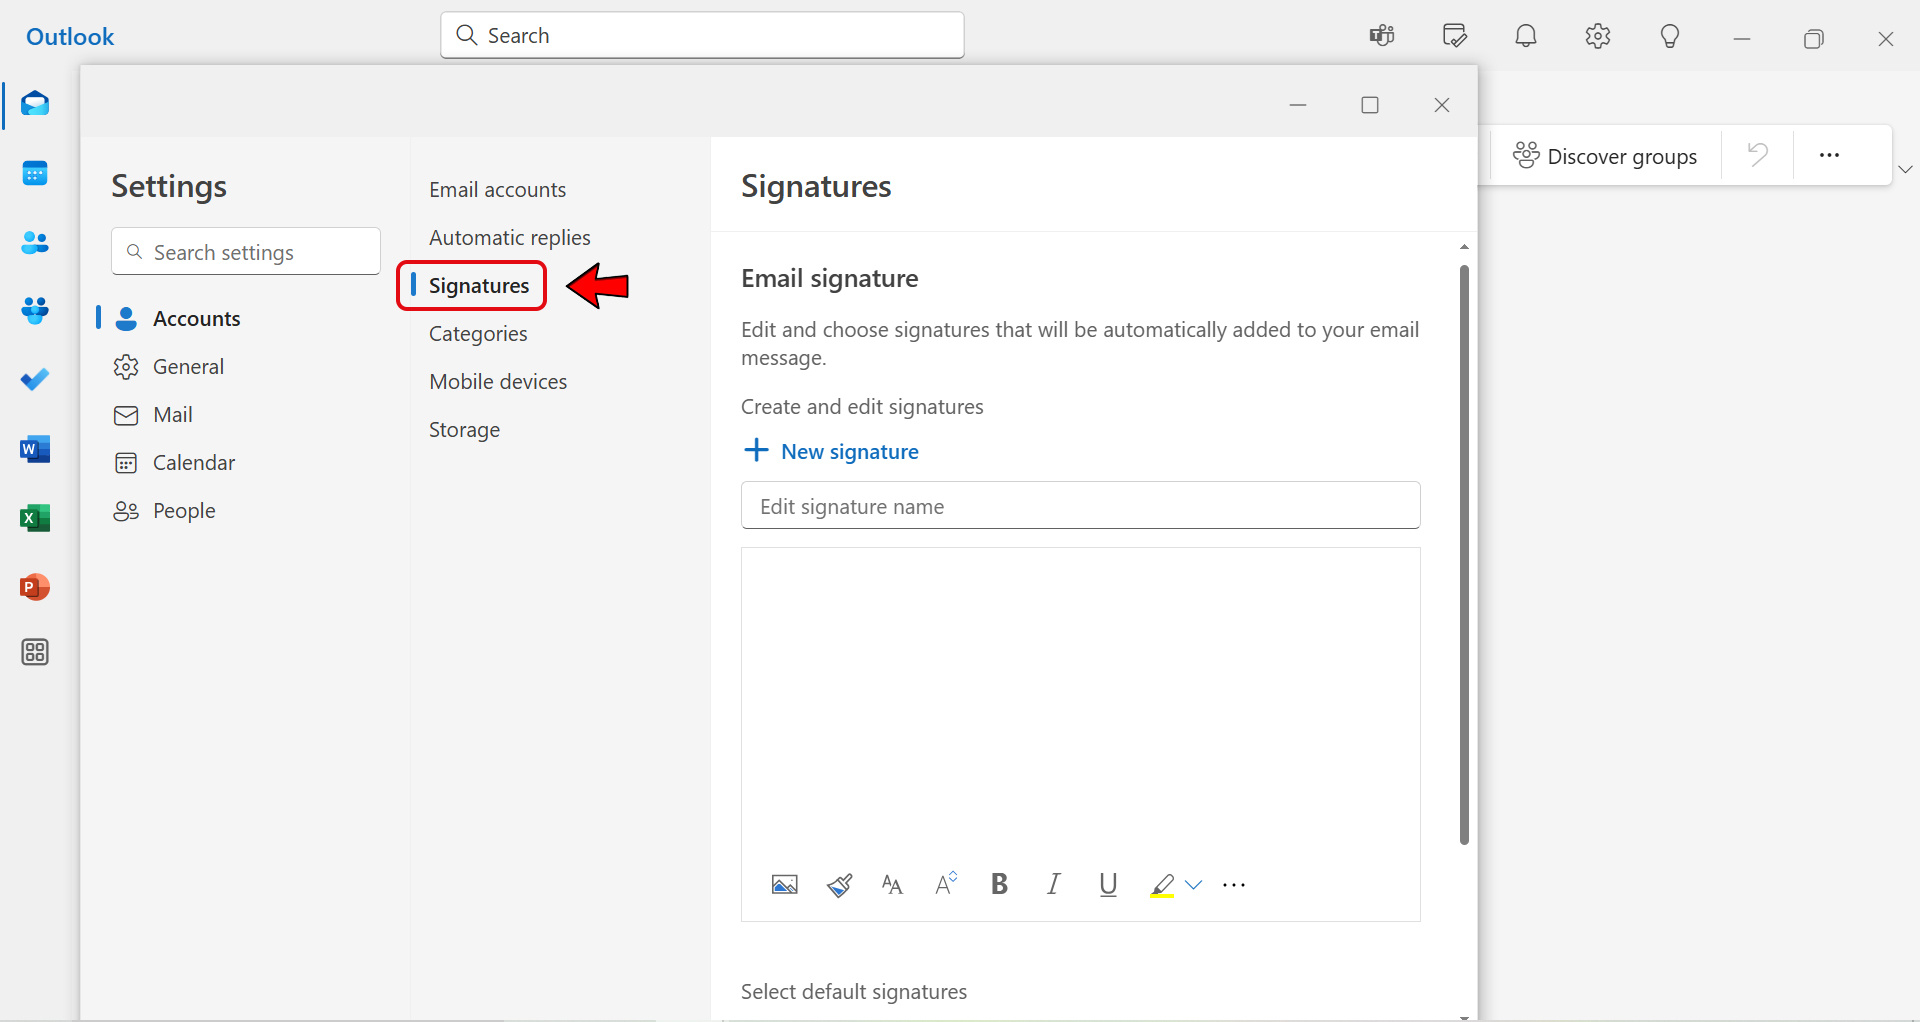This screenshot has height=1022, width=1920.
Task: Insert a picture into the signature
Action: click(784, 885)
